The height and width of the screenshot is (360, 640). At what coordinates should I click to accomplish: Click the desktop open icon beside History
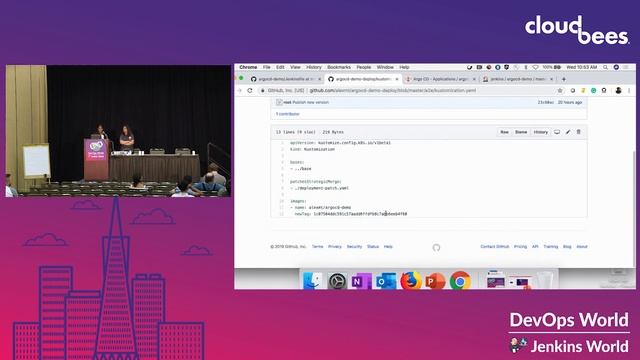pyautogui.click(x=557, y=132)
